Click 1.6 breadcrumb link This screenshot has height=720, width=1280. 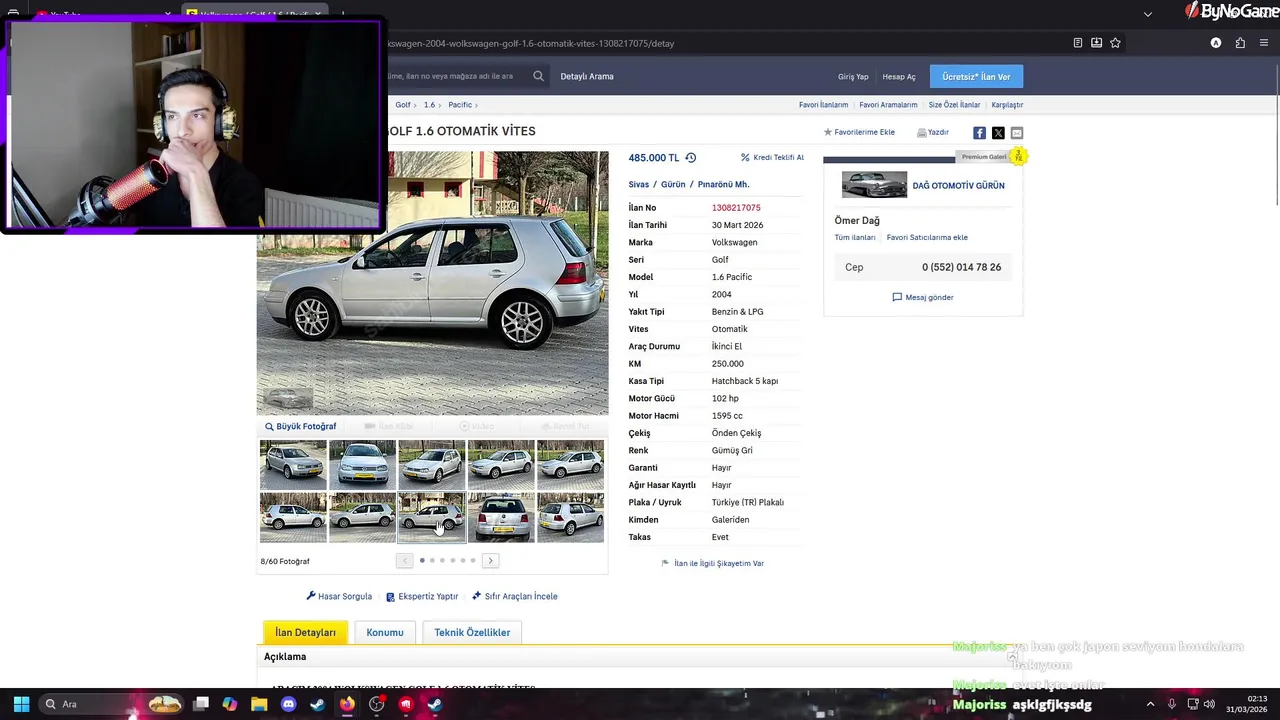tap(429, 105)
